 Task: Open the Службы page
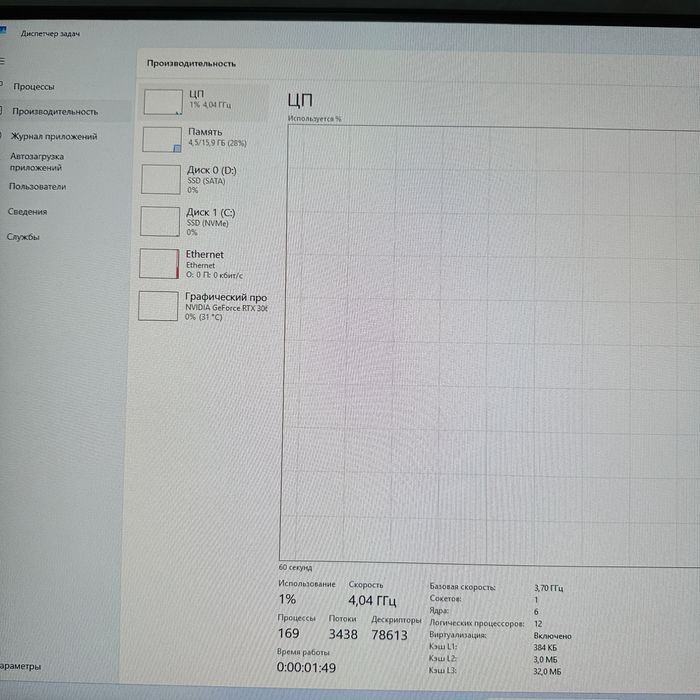(23, 237)
